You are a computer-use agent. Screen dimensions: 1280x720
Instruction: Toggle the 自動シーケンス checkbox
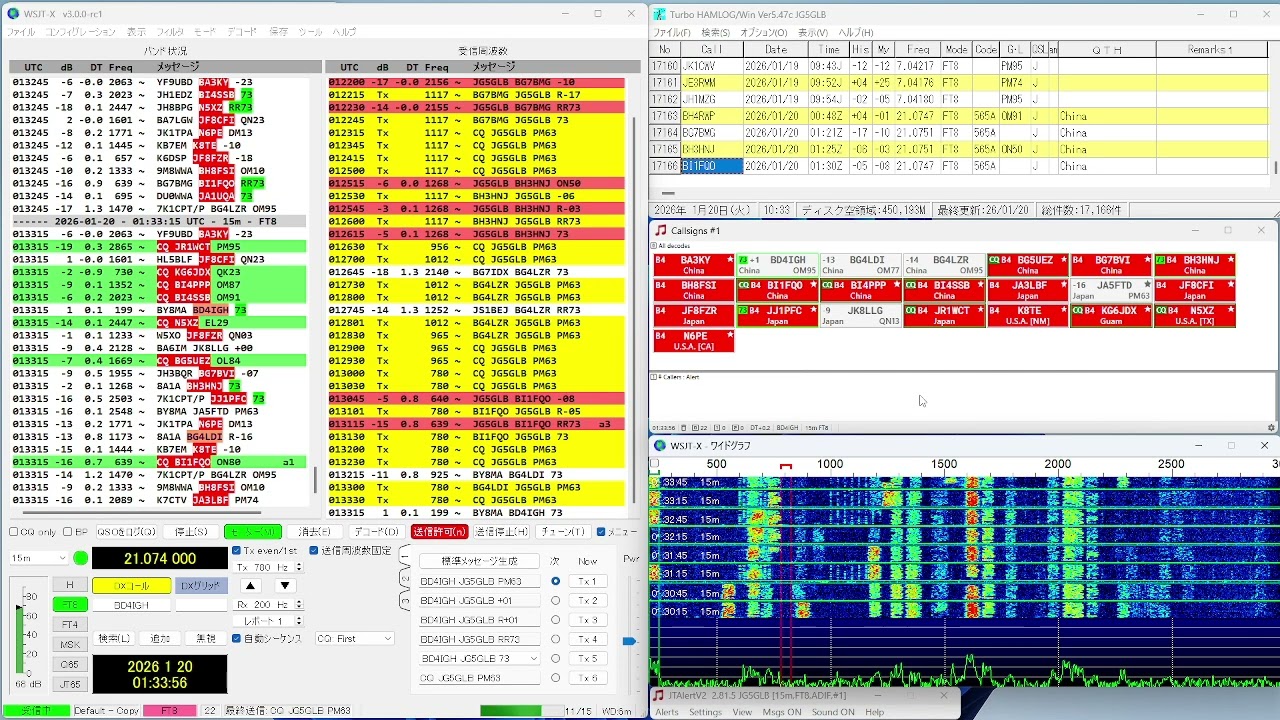(237, 638)
